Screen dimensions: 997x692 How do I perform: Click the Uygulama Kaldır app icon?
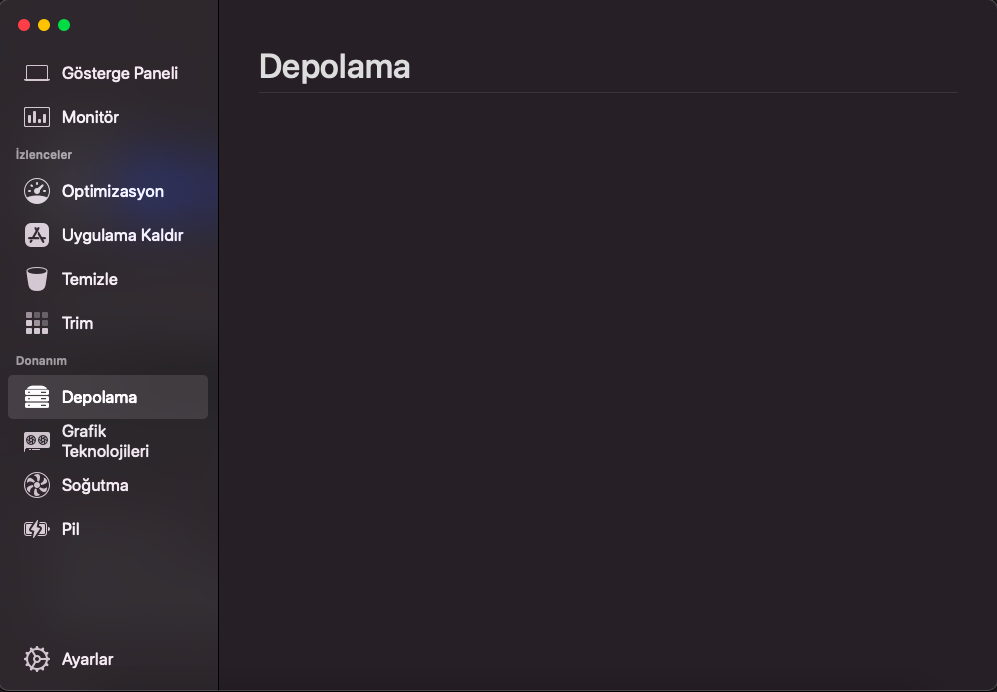click(37, 235)
